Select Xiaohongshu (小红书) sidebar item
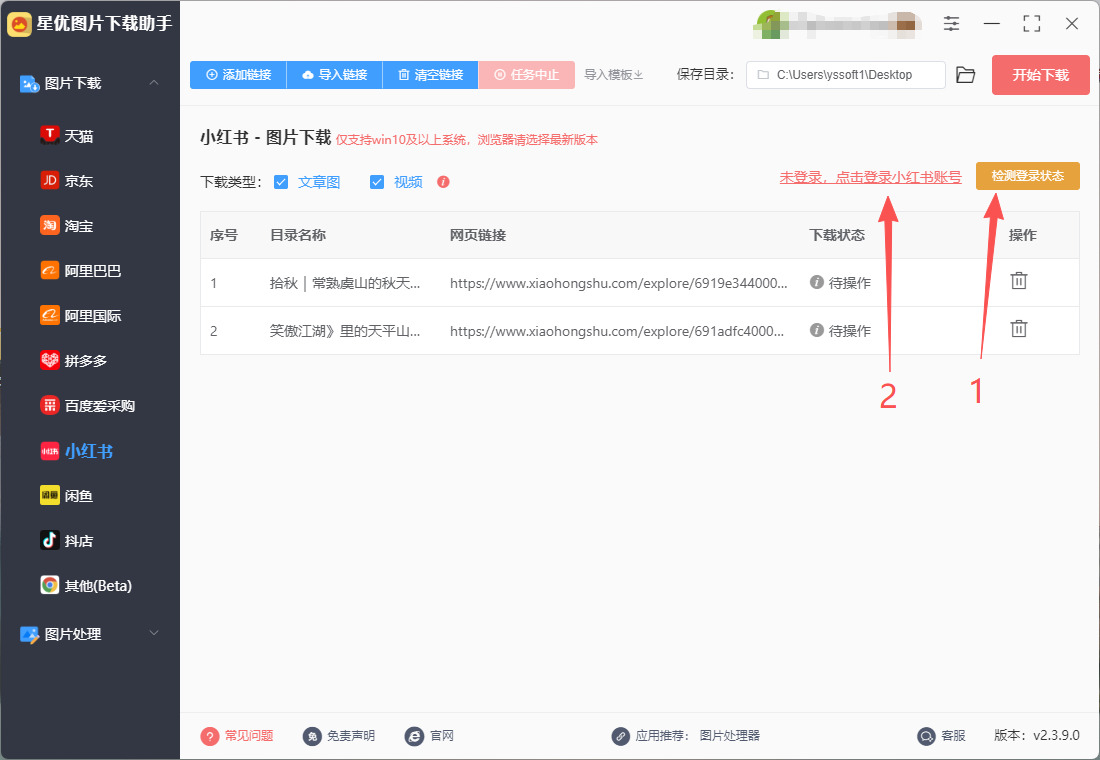Viewport: 1100px width, 760px height. pyautogui.click(x=76, y=451)
